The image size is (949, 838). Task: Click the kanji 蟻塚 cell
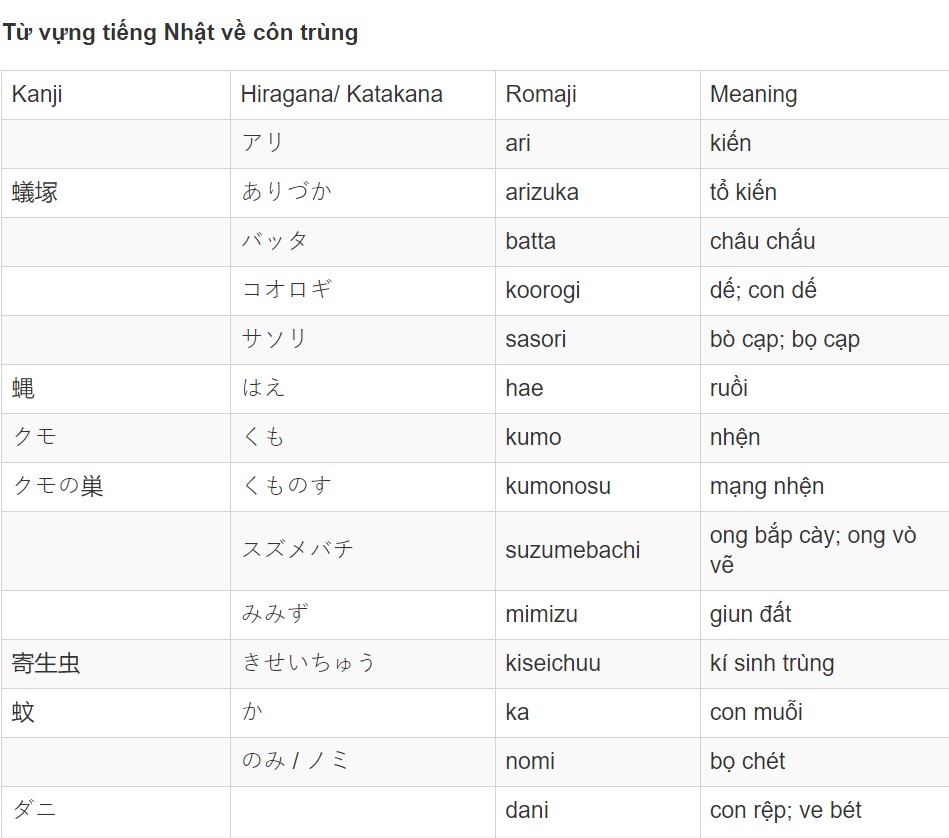tap(116, 193)
